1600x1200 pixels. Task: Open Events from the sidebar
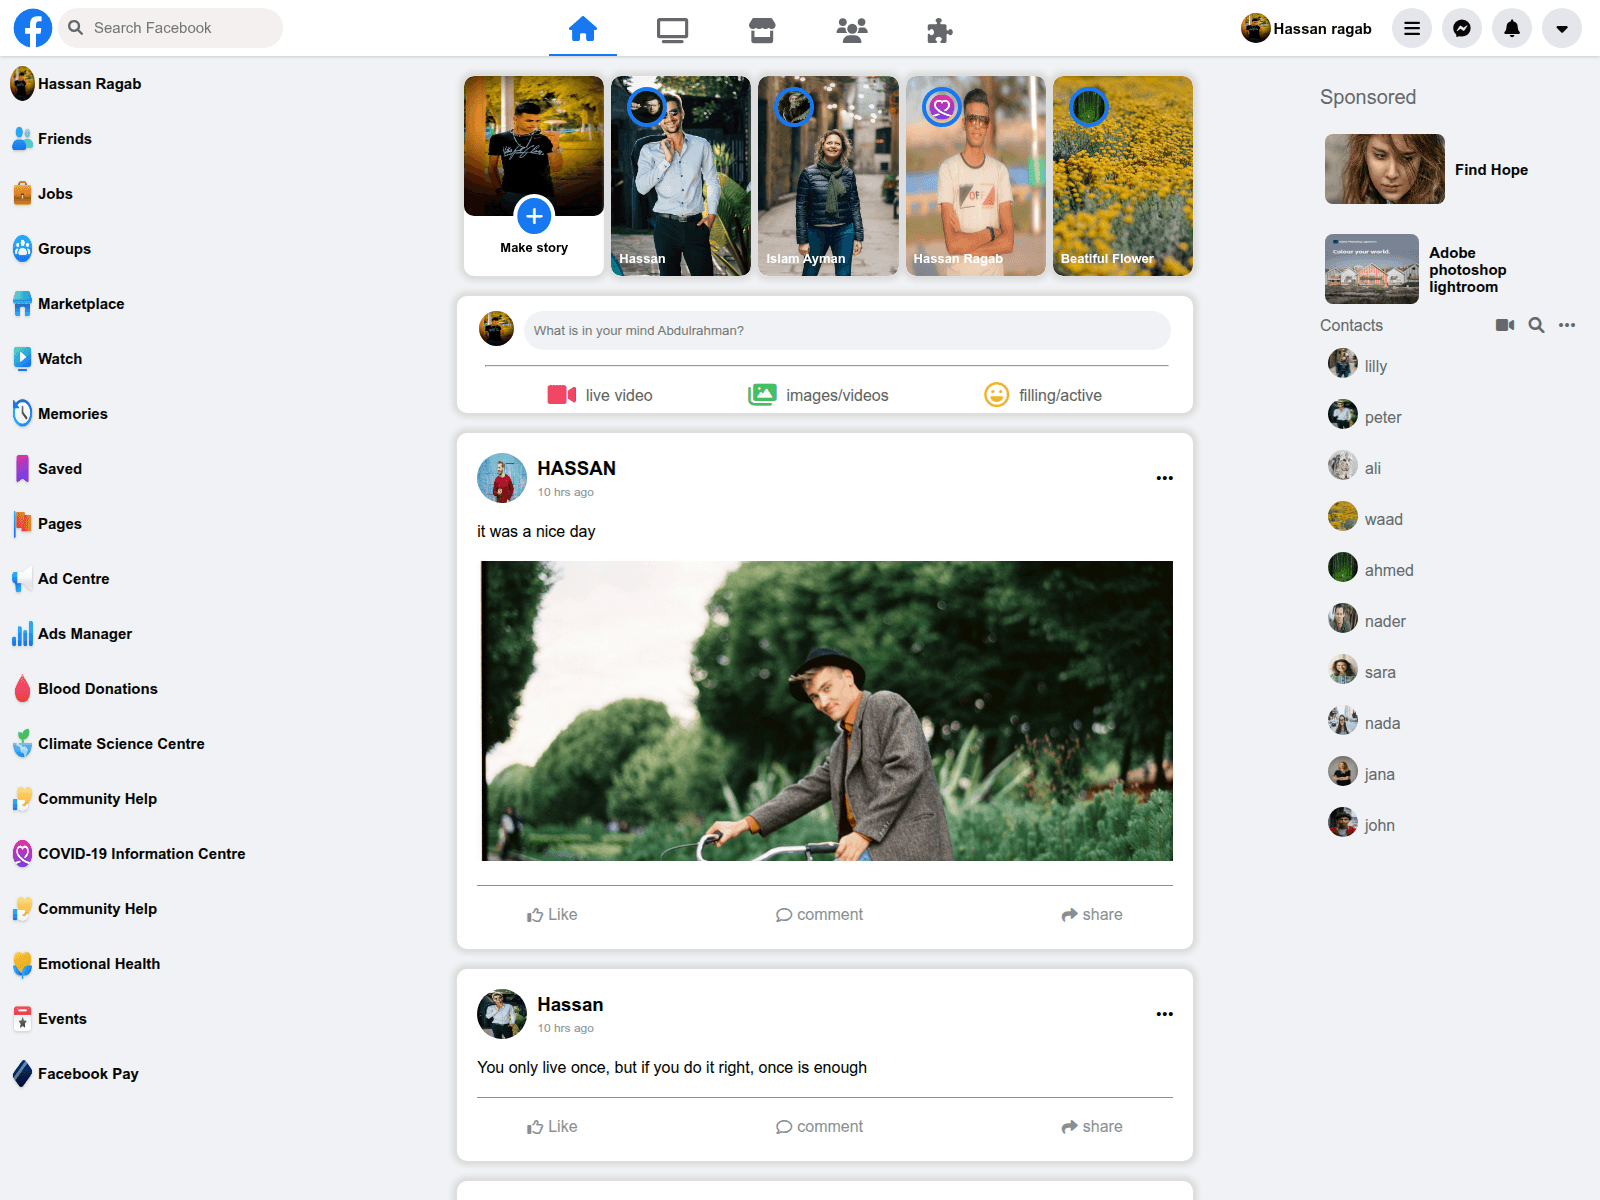click(50, 1019)
